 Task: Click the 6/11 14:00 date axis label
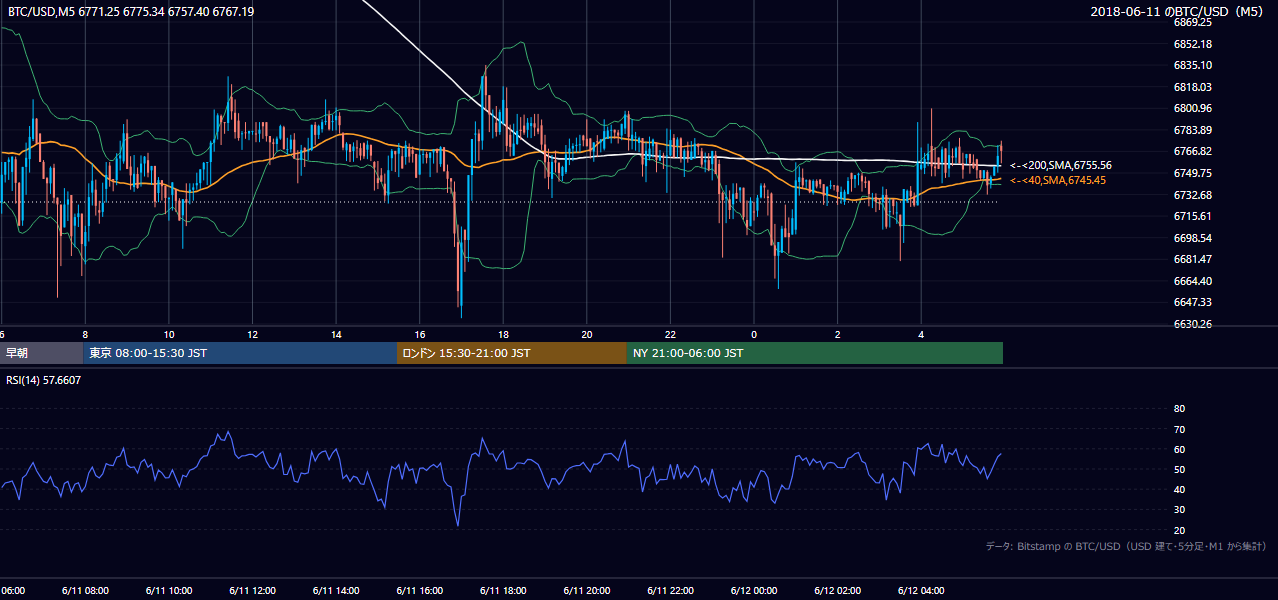click(x=335, y=591)
